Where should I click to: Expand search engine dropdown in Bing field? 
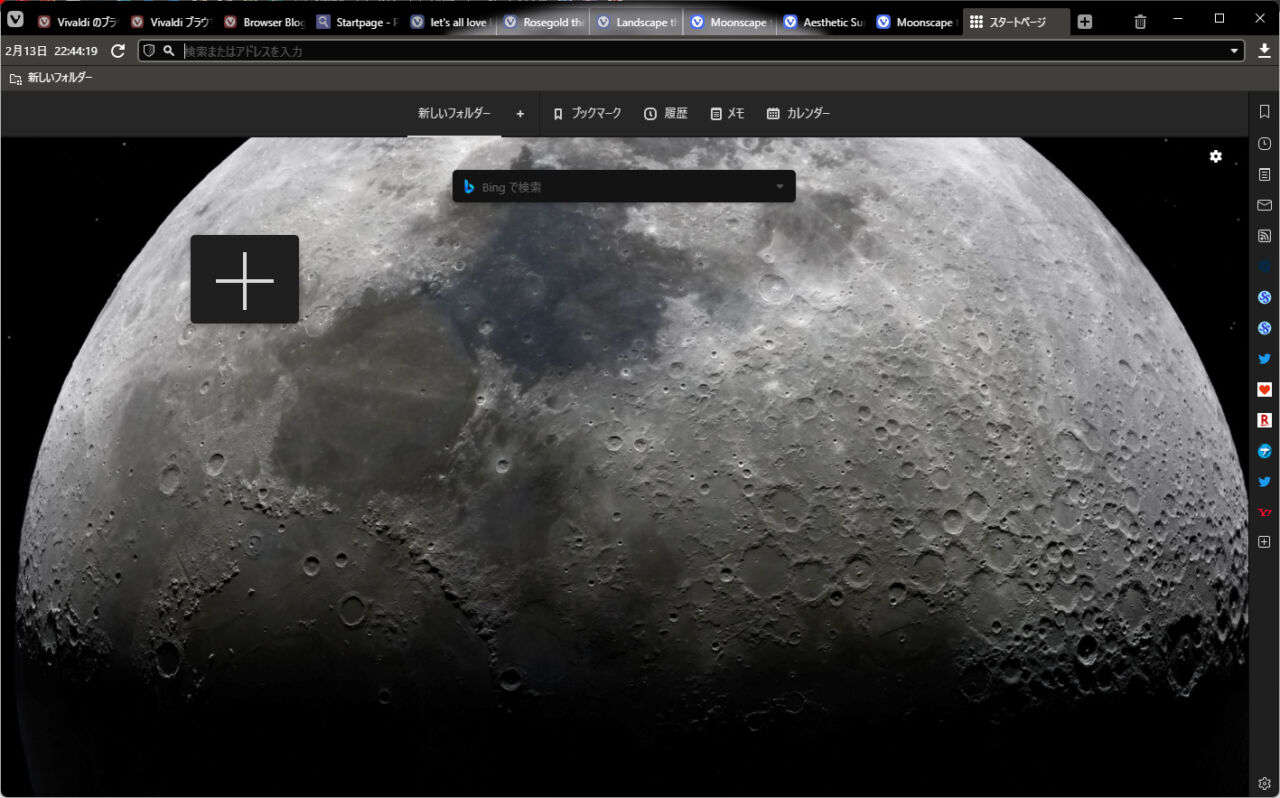tap(780, 187)
